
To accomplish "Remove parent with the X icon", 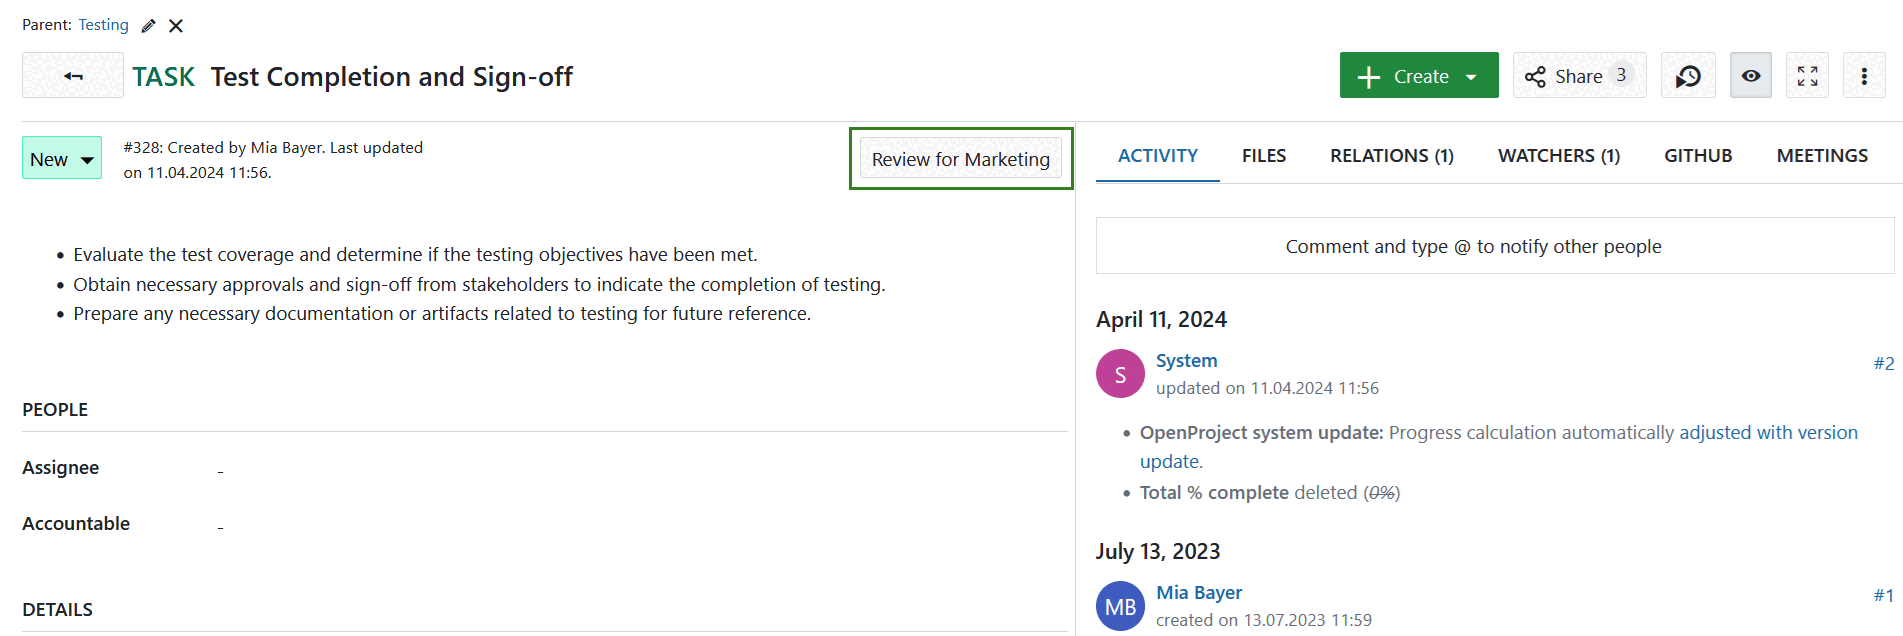I will (176, 26).
